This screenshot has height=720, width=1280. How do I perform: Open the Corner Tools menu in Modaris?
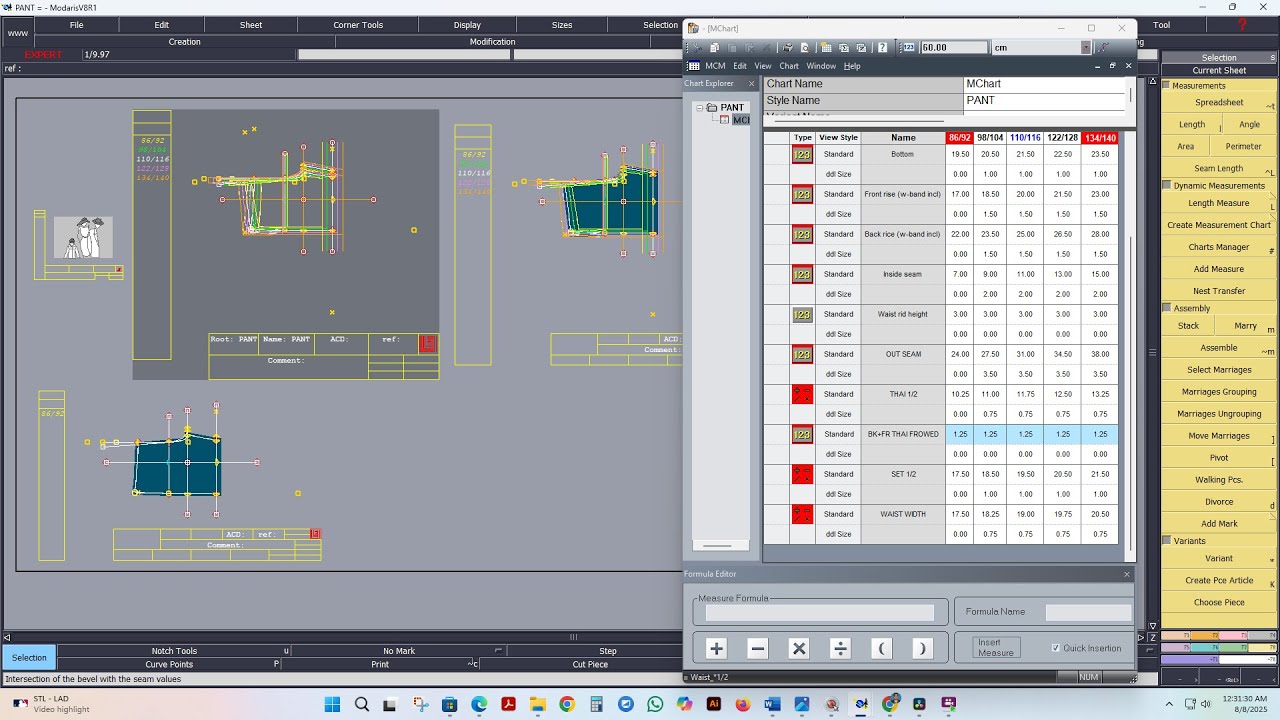(358, 25)
